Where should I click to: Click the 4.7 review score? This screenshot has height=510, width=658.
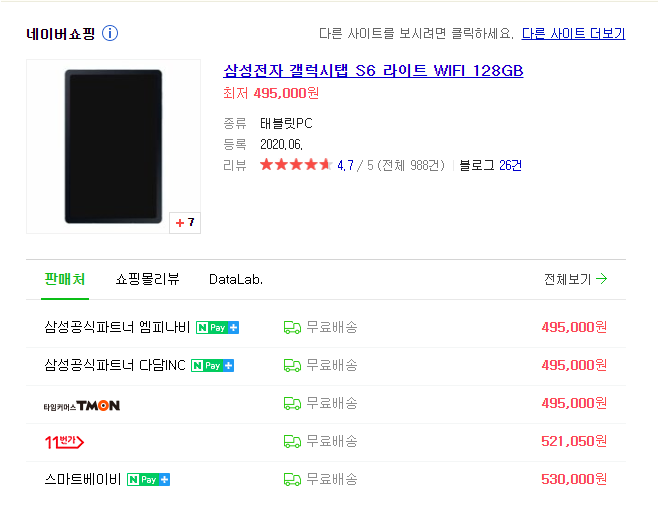pos(345,165)
